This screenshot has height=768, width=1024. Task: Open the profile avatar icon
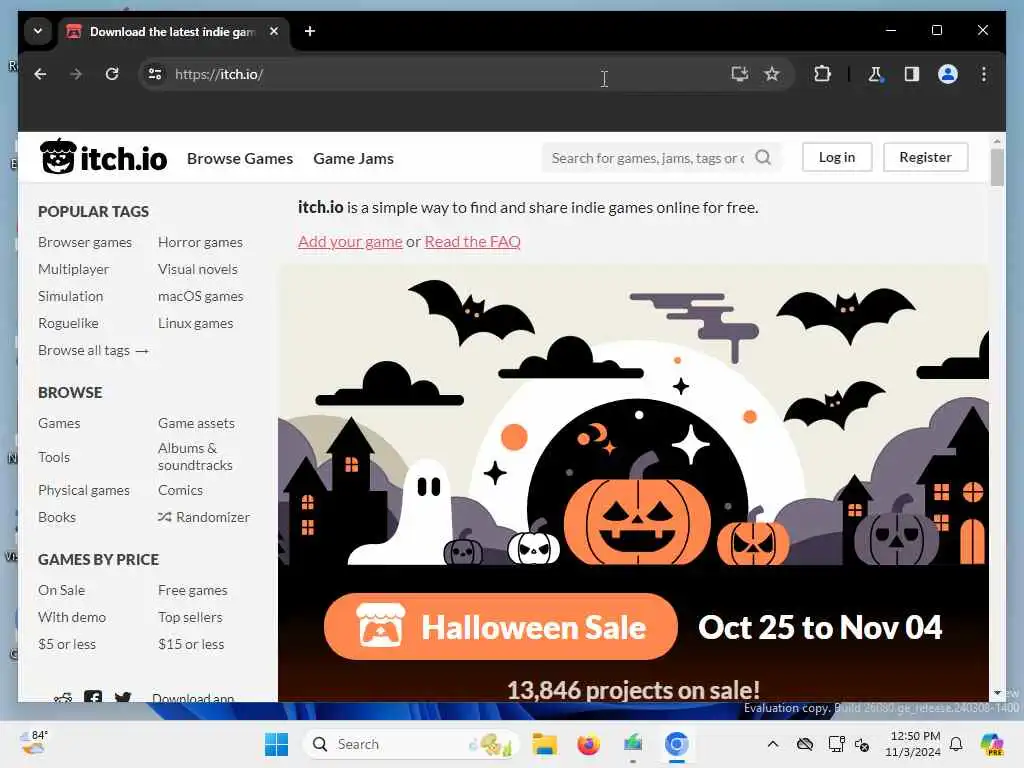pyautogui.click(x=948, y=74)
